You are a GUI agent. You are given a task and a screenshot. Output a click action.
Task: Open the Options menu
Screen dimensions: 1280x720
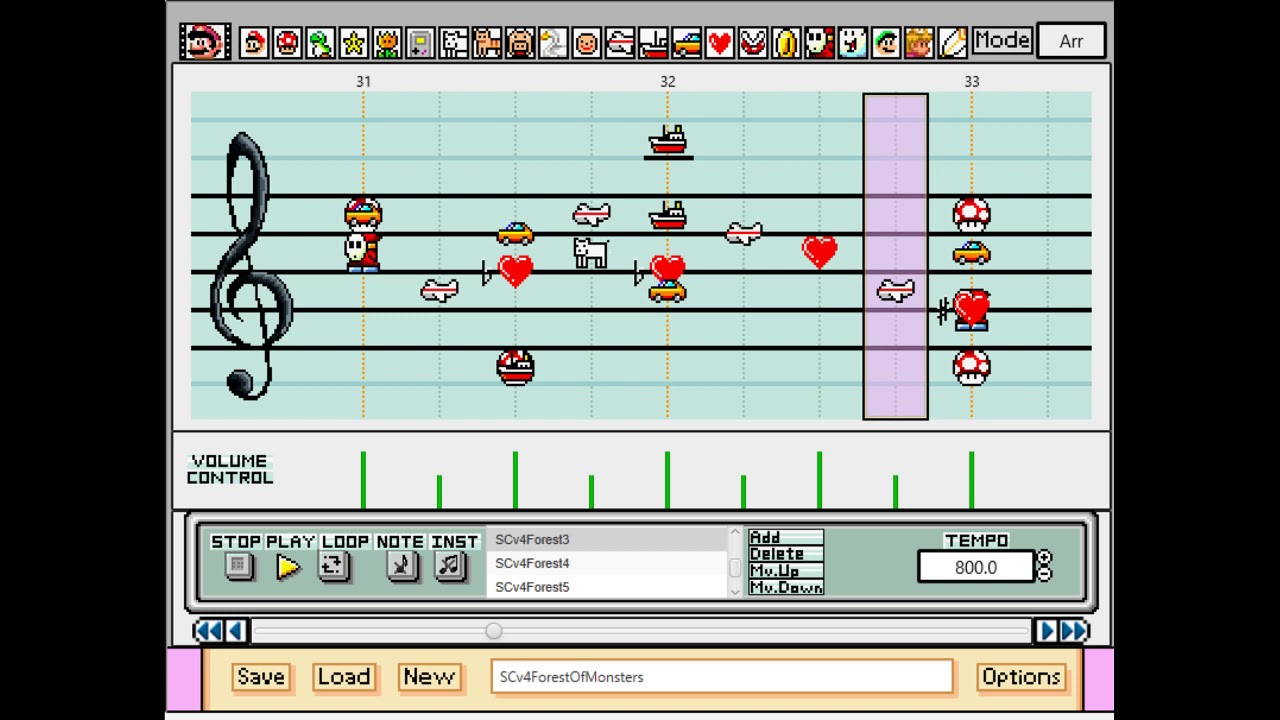point(1021,677)
